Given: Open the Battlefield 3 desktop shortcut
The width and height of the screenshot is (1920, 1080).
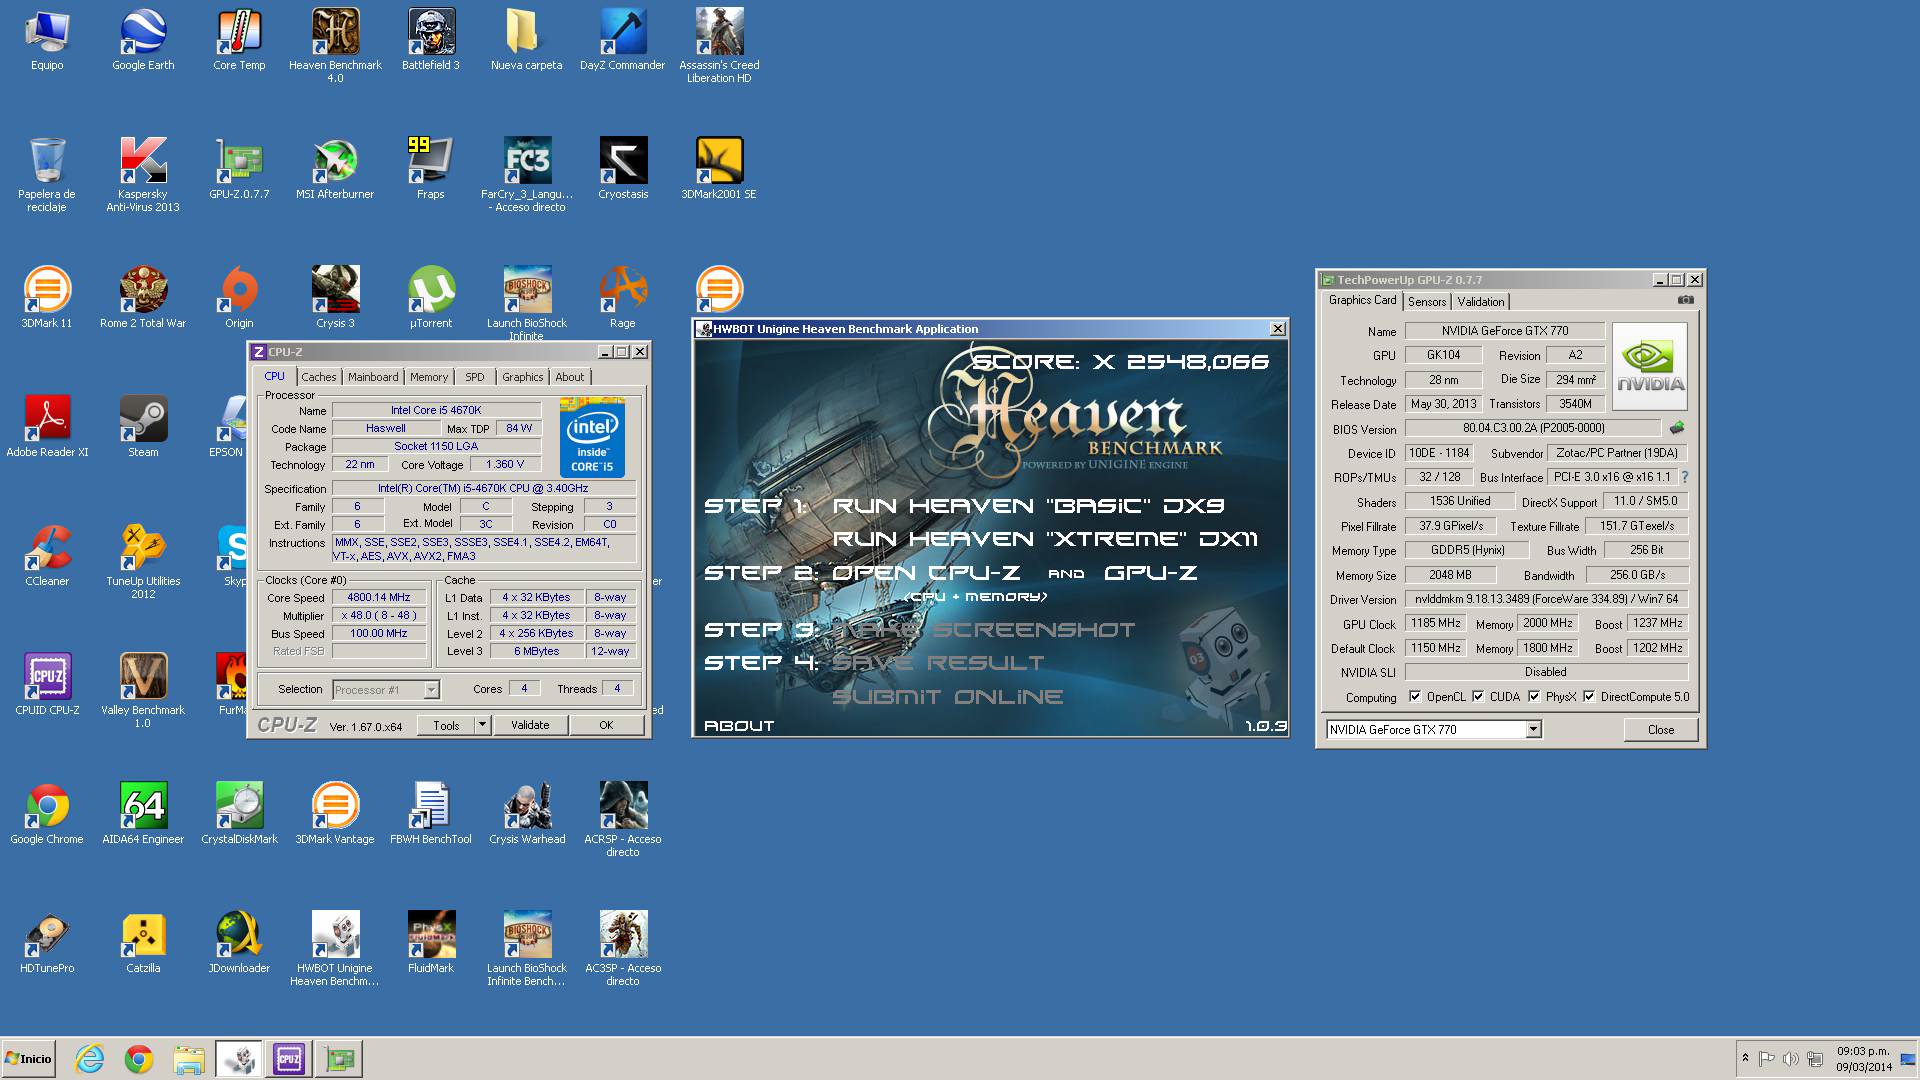Looking at the screenshot, I should click(431, 40).
